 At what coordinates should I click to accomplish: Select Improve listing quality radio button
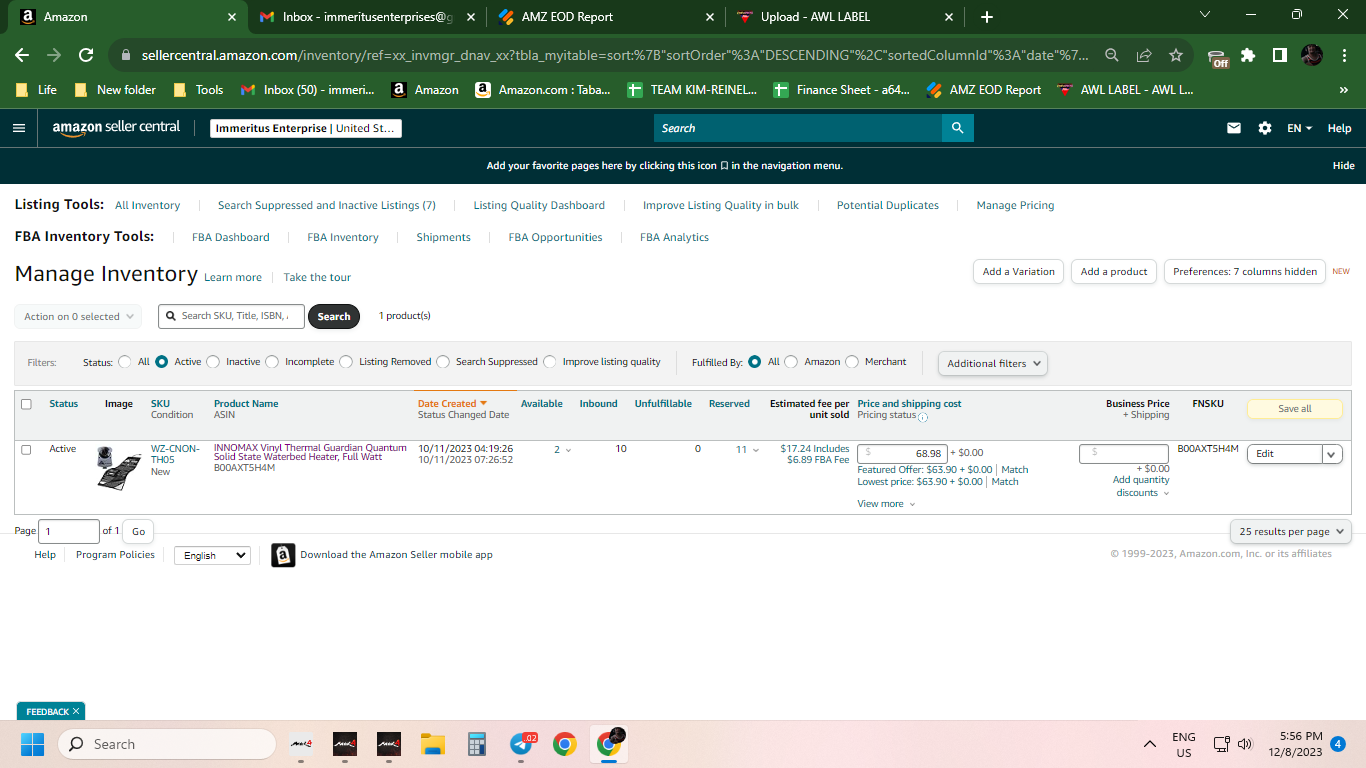[x=550, y=362]
